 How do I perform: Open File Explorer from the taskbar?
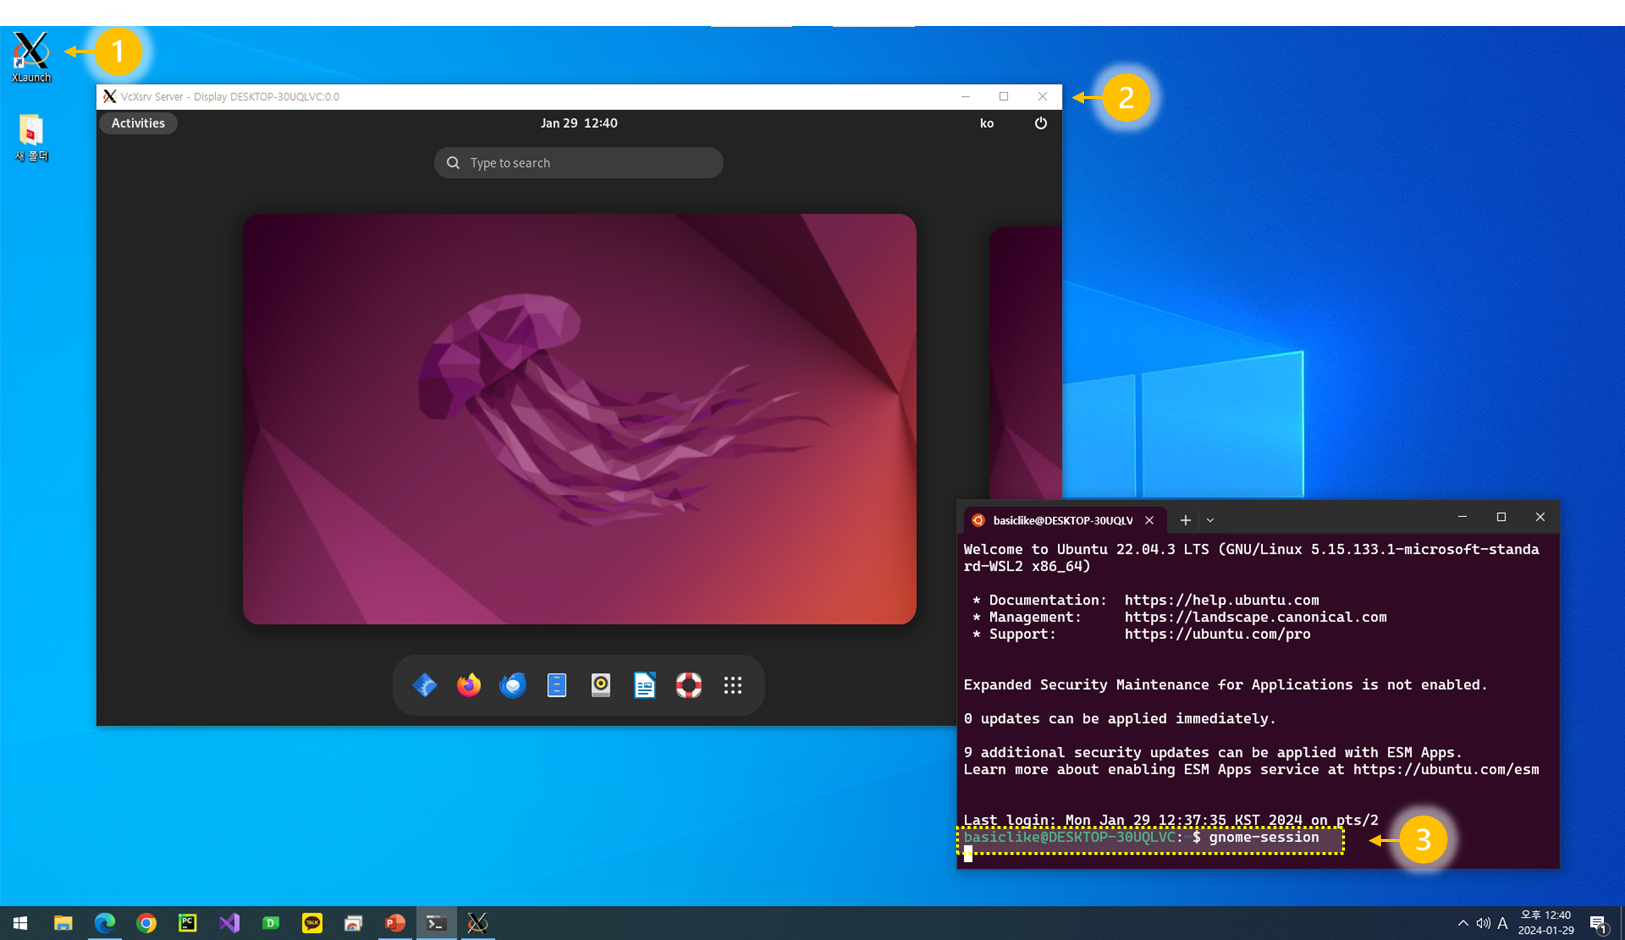point(63,923)
